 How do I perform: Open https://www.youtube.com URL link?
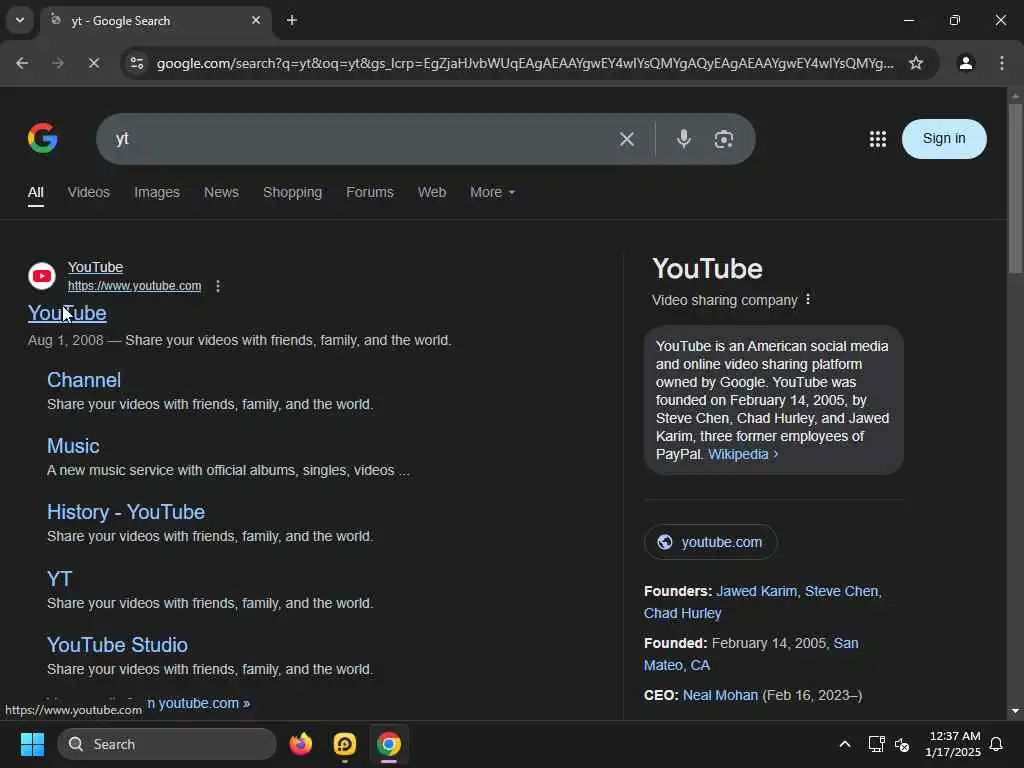tap(135, 286)
